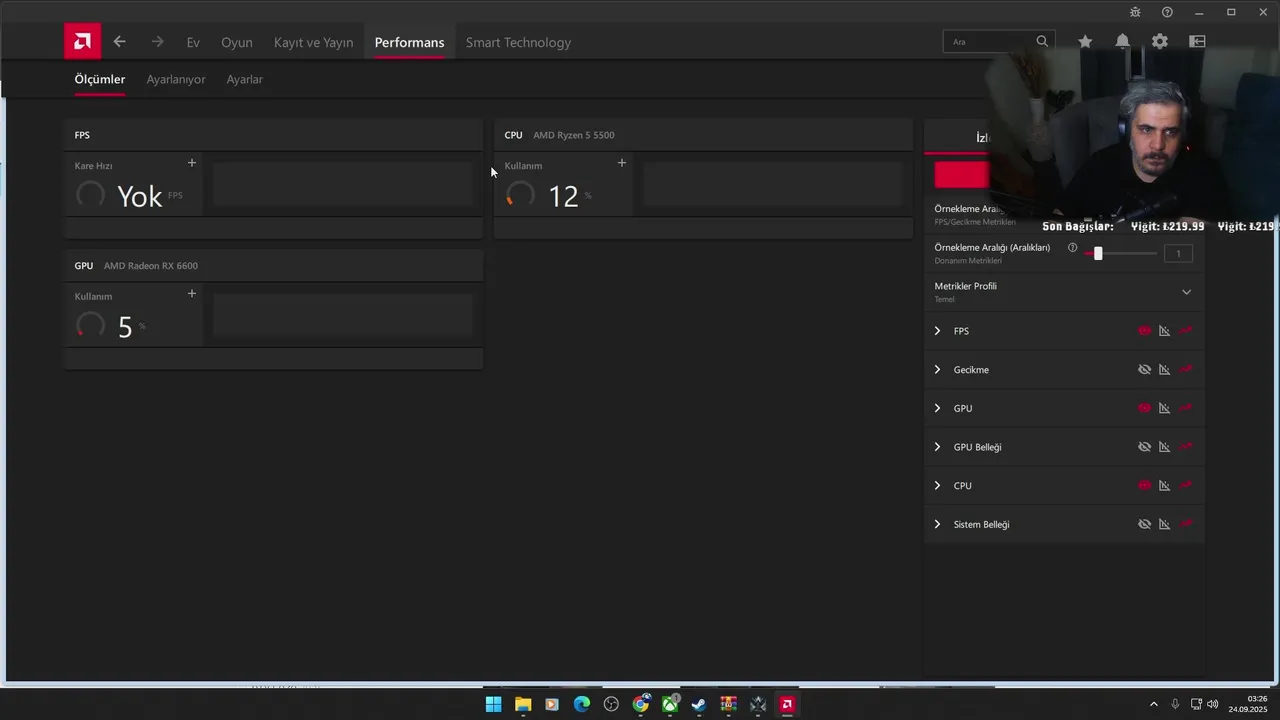
Task: Click the chart axis icon in GPU Belleği row
Action: (1165, 447)
